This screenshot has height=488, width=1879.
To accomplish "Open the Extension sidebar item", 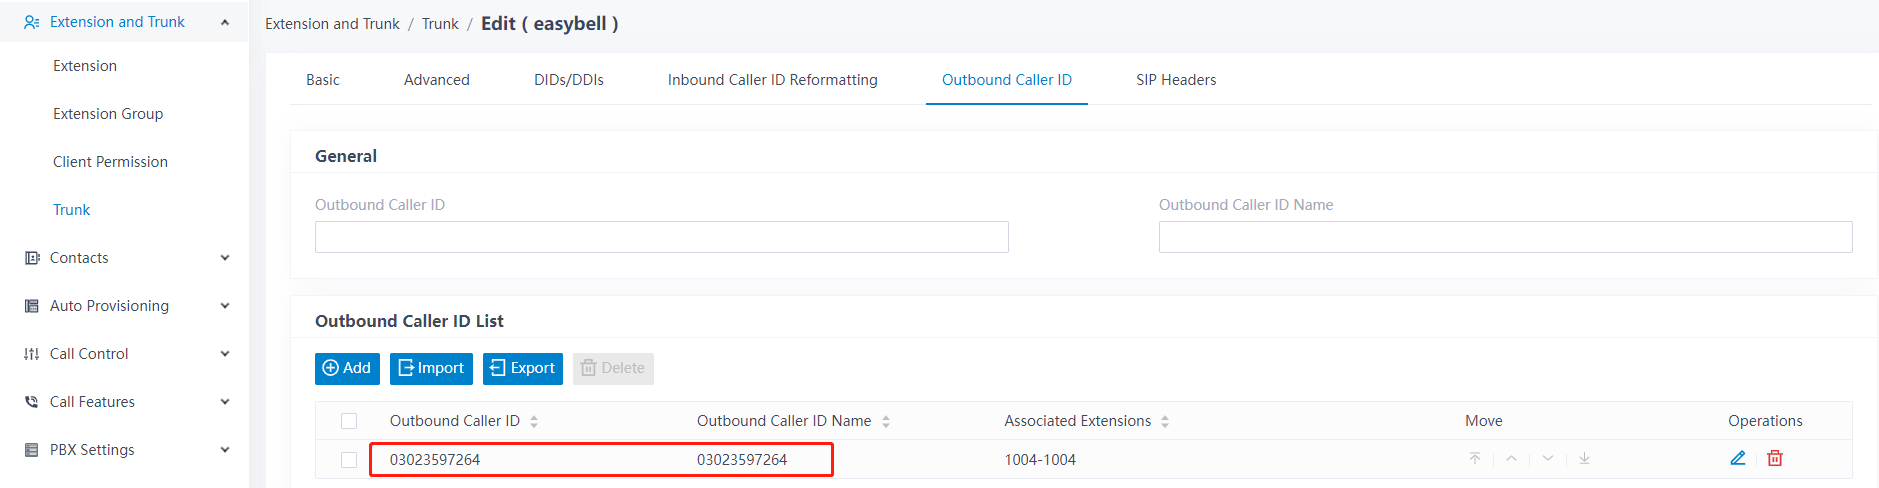I will [x=85, y=66].
